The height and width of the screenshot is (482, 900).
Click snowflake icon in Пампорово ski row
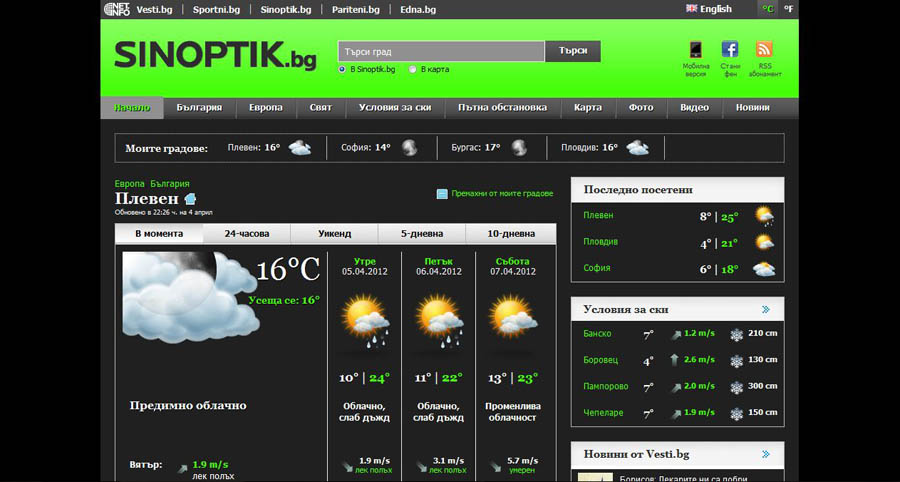[x=736, y=387]
